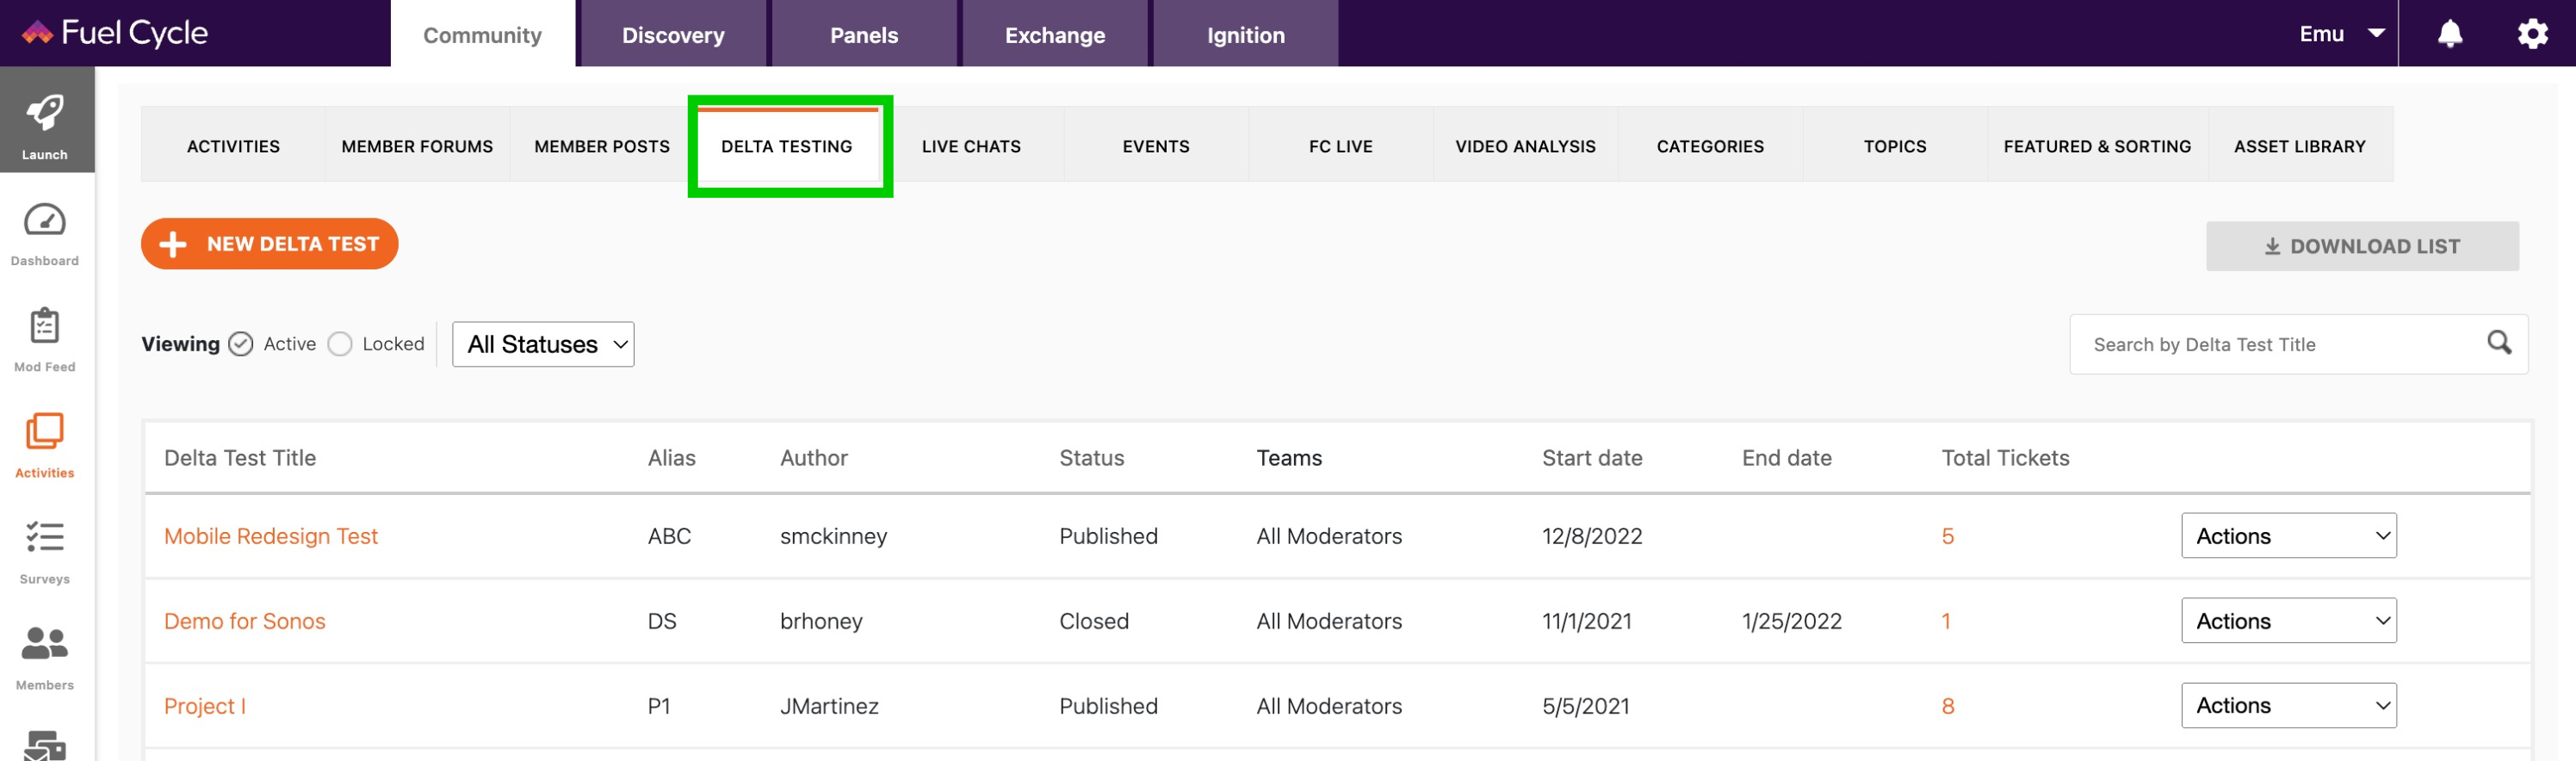Open the Topics sub-tab
2576x761 pixels.
coord(1895,146)
